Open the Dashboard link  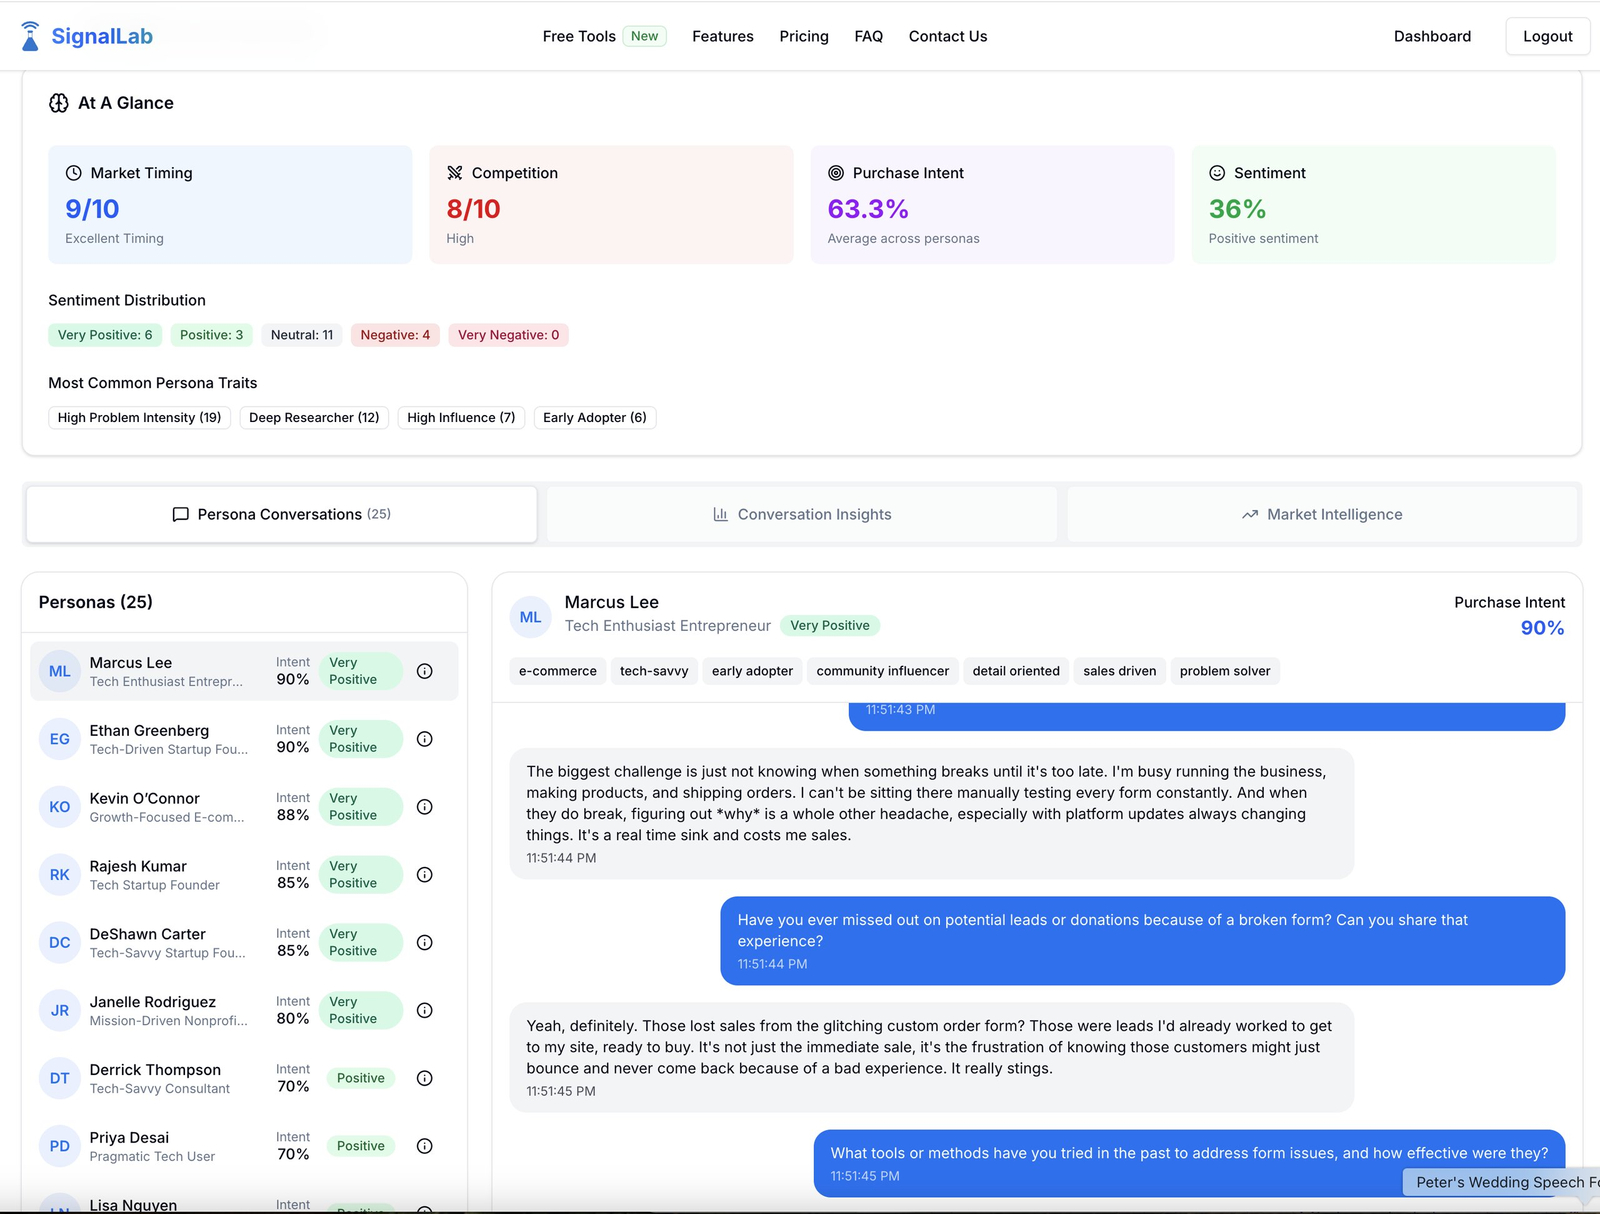point(1432,36)
